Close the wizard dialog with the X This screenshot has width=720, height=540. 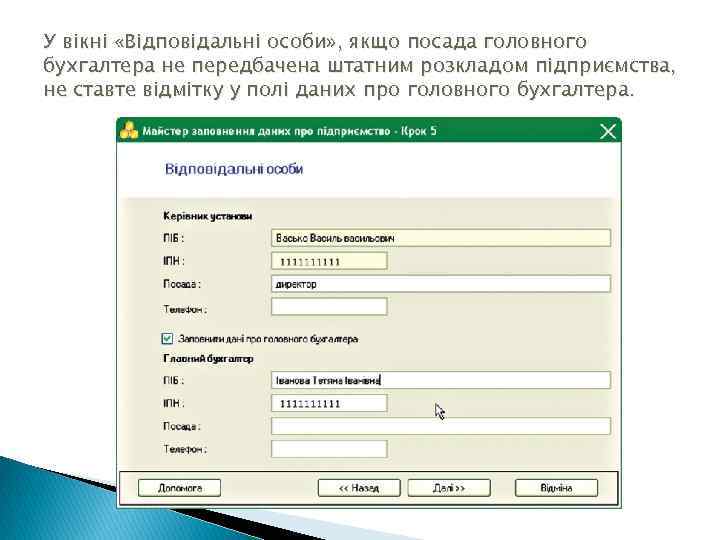(608, 131)
